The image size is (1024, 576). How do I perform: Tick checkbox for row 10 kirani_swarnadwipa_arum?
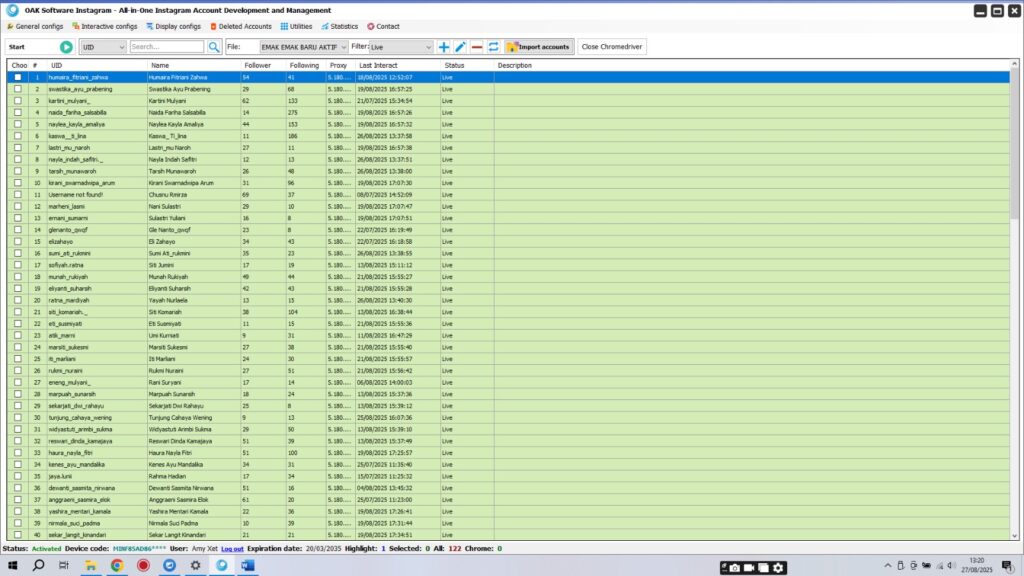pos(18,183)
